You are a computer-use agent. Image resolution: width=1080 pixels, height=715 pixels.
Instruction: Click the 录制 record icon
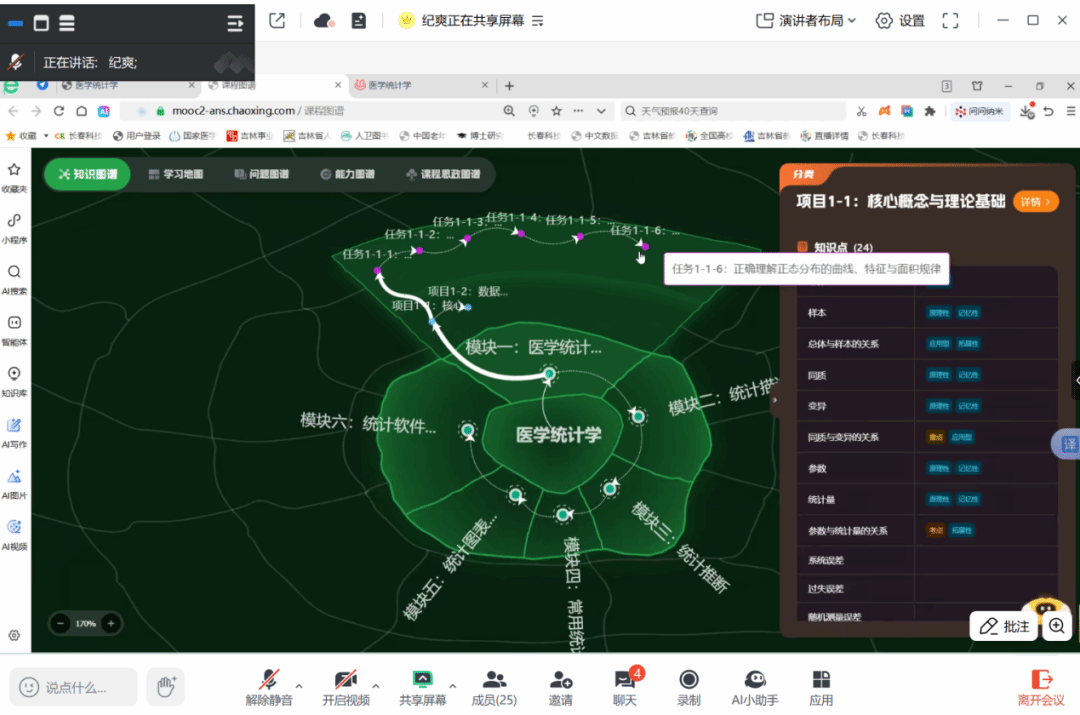(689, 681)
